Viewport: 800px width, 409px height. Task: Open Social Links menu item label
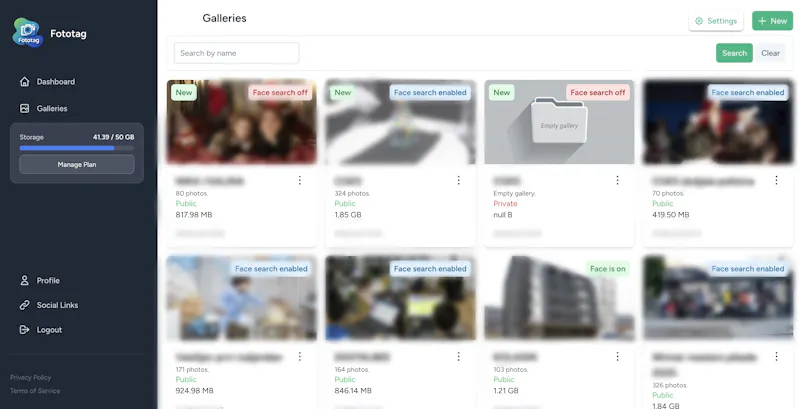pyautogui.click(x=57, y=305)
